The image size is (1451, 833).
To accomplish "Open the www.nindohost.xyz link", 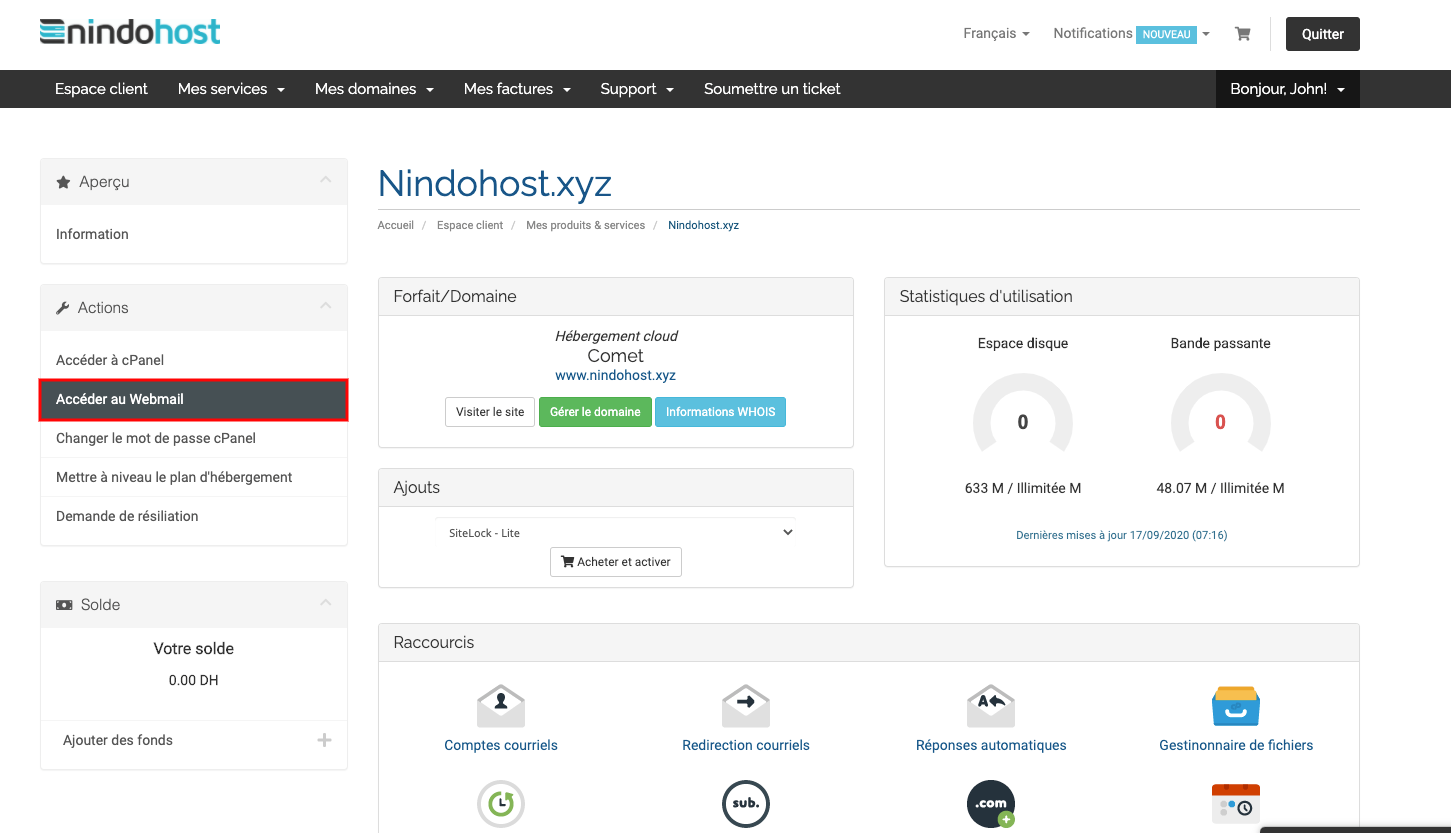I will 616,376.
